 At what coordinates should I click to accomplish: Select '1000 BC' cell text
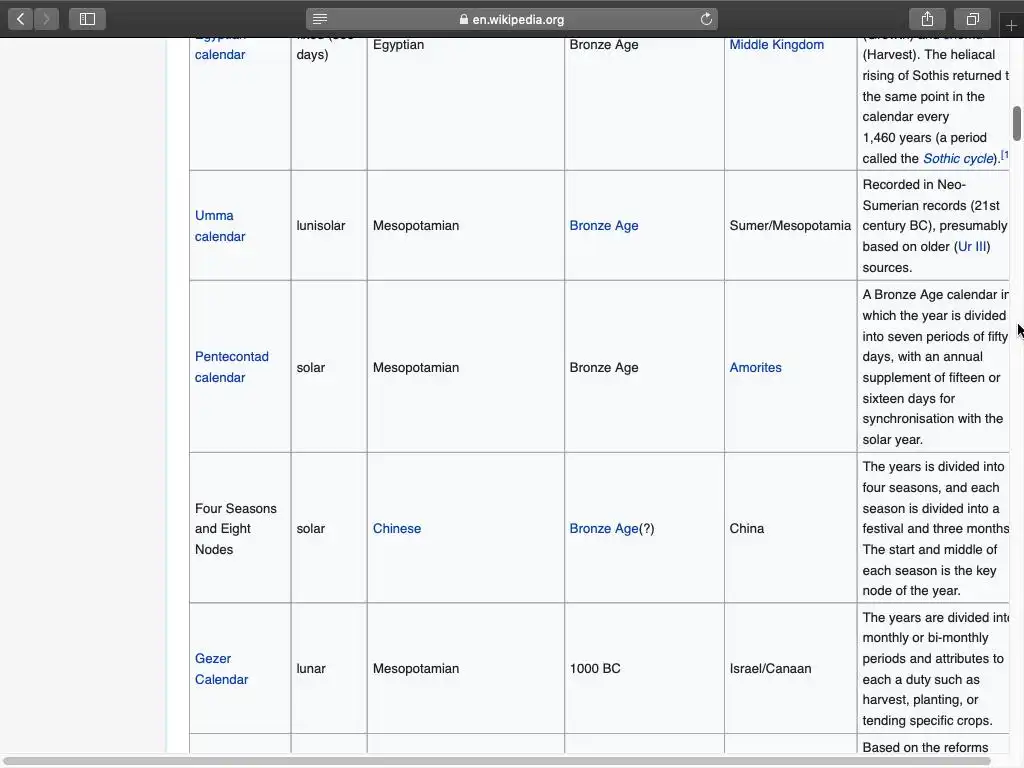tap(595, 669)
